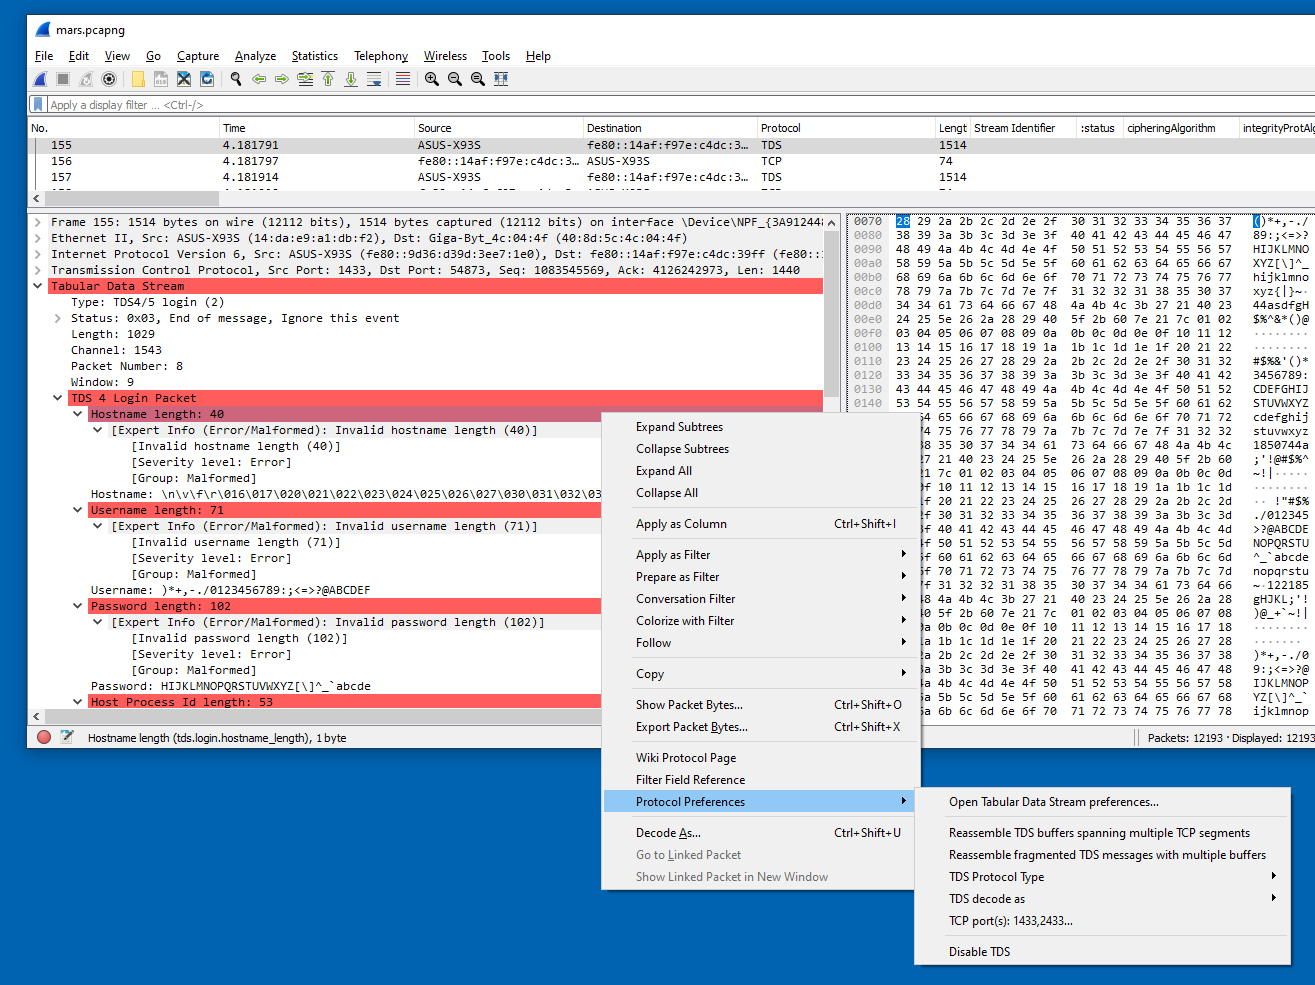Click packet list horizontal scrollbar left arrow
The image size is (1315, 985).
[x=37, y=199]
